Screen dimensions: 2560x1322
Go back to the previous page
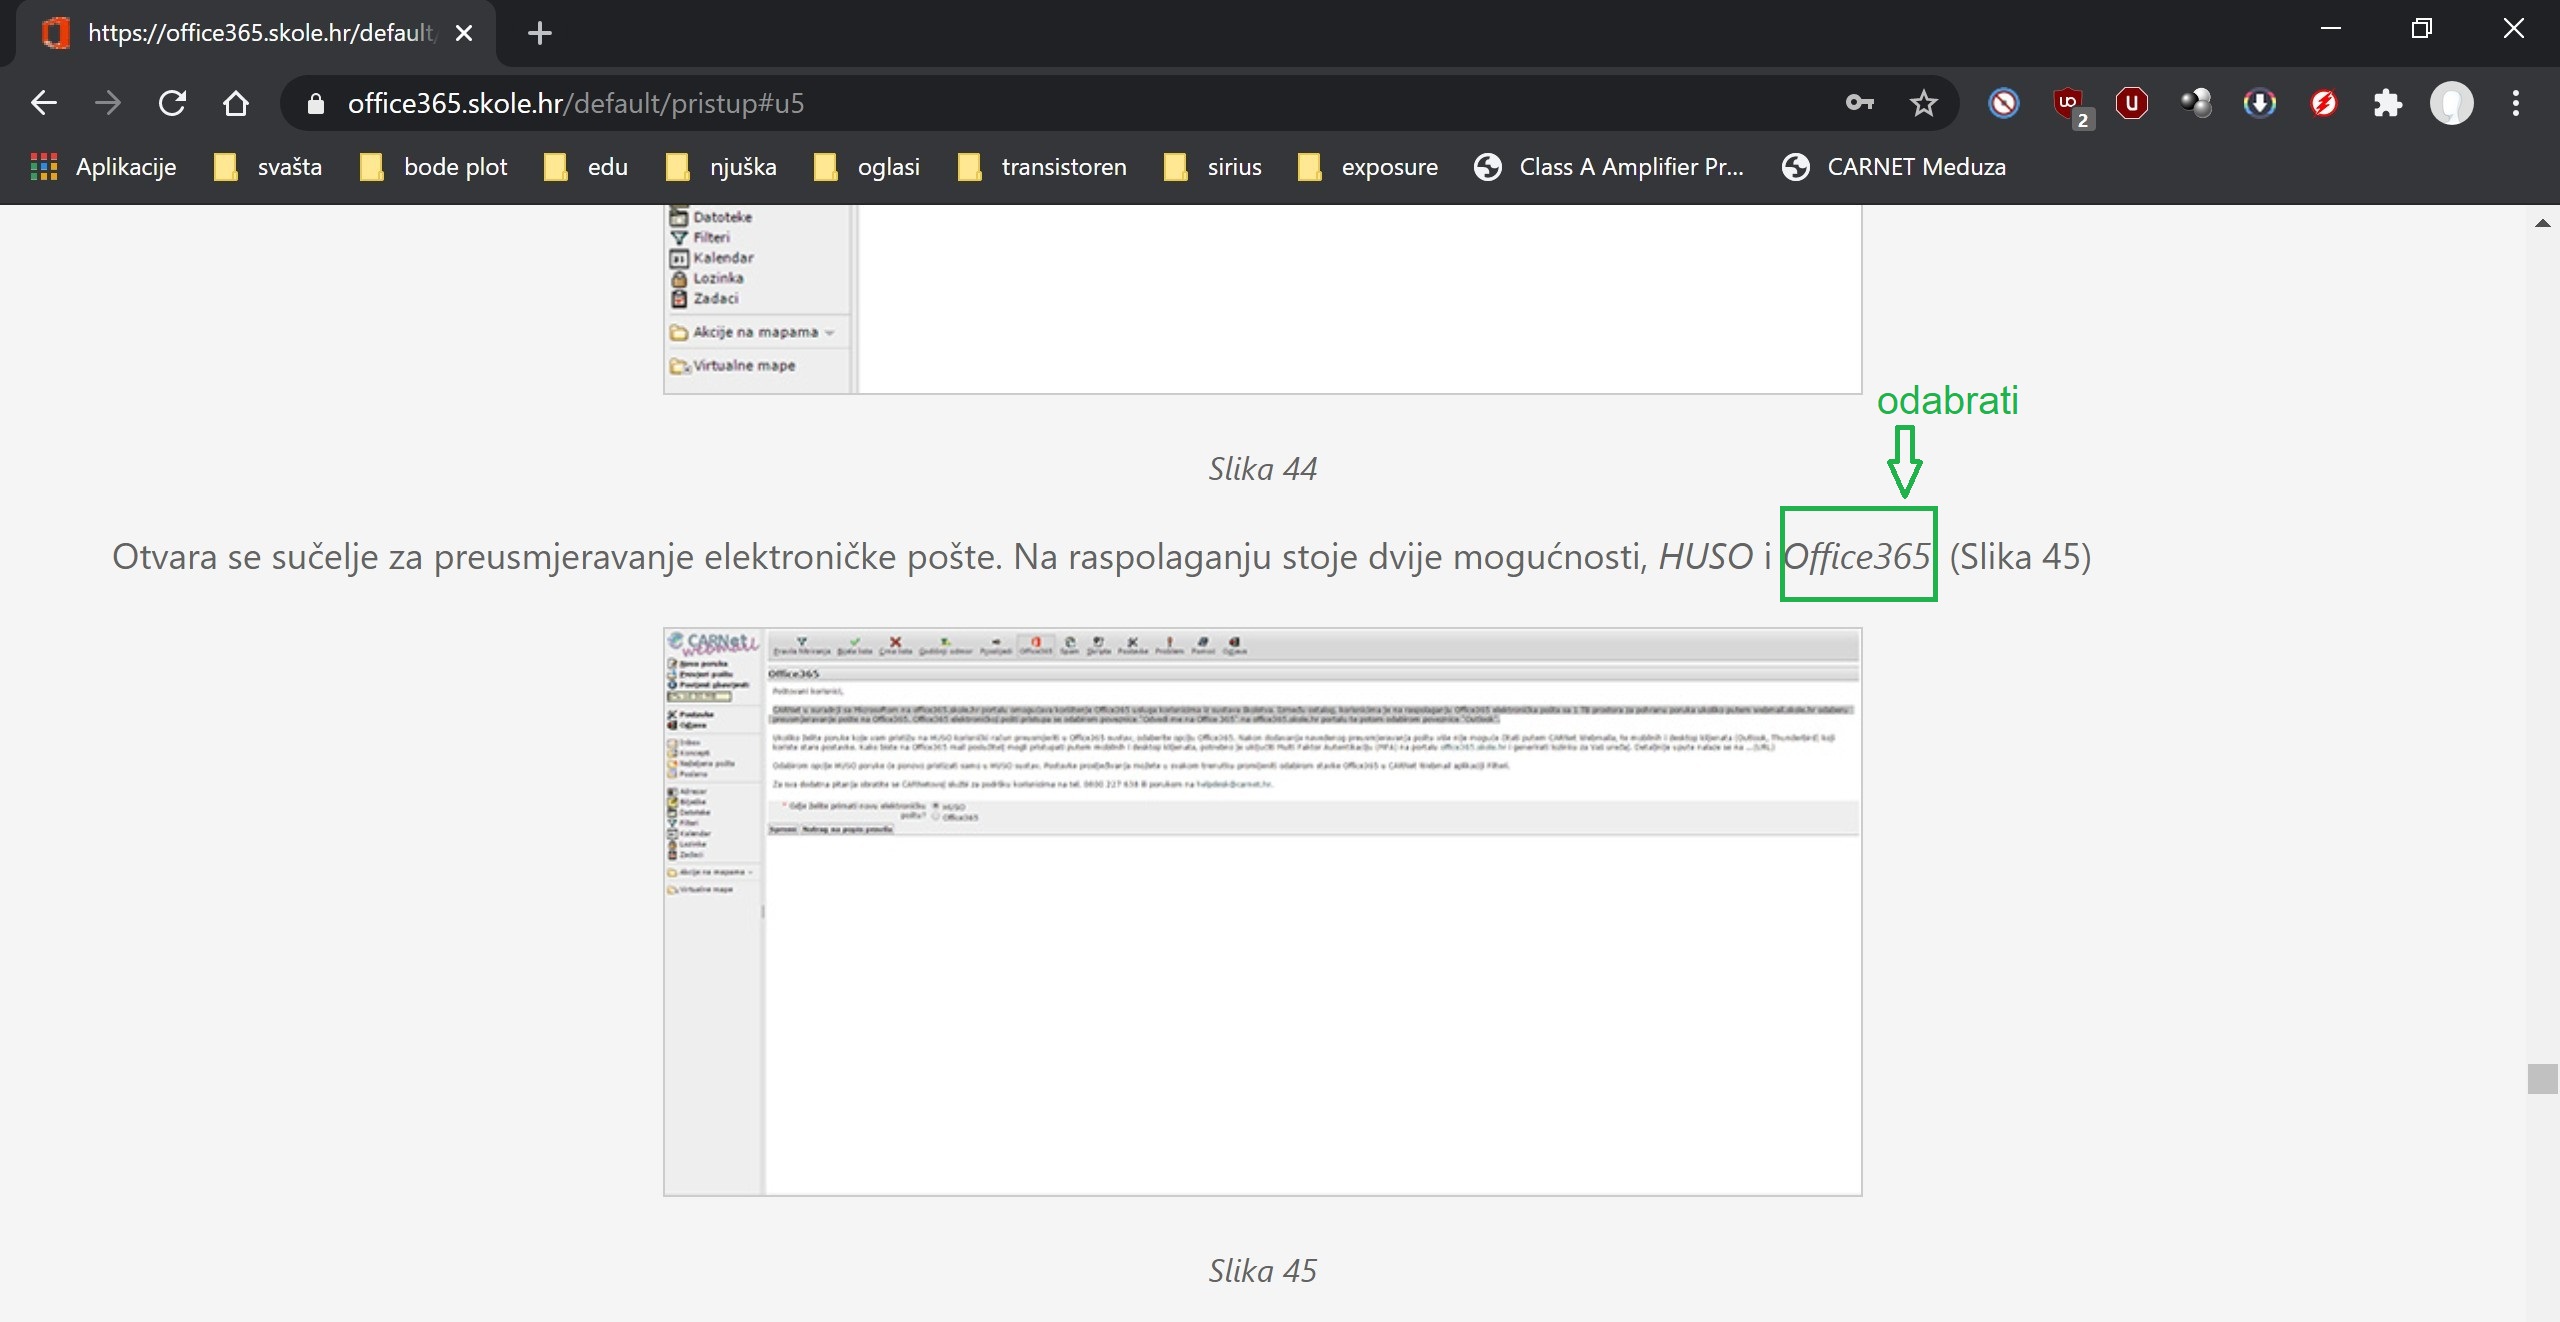pos(43,103)
